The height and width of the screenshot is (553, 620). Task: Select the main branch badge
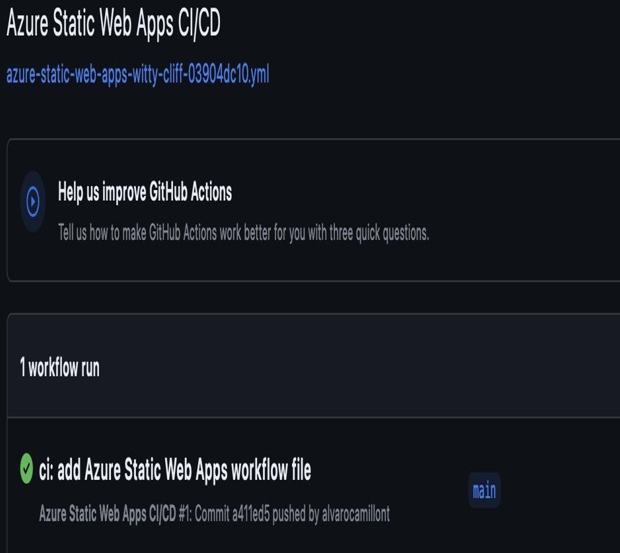click(x=484, y=490)
